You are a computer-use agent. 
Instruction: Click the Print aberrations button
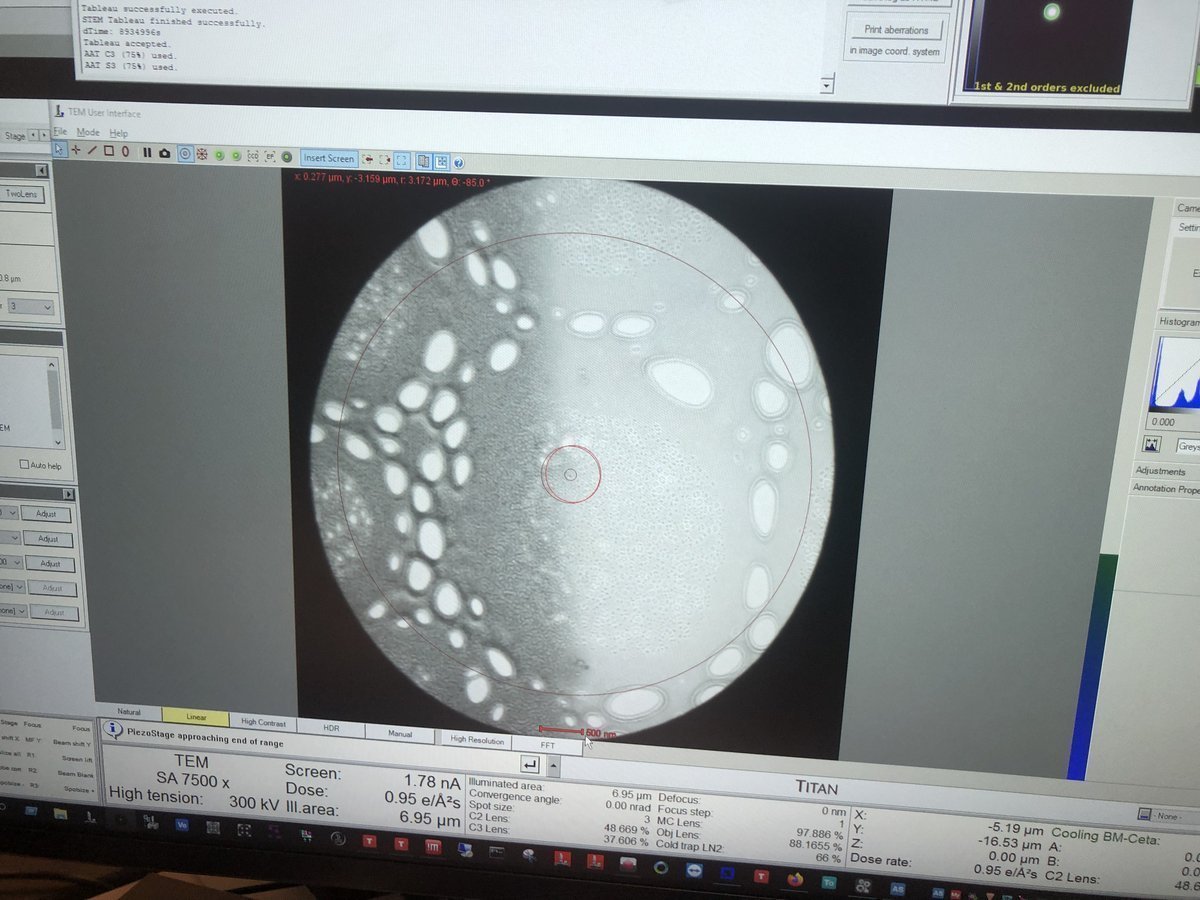pyautogui.click(x=895, y=30)
